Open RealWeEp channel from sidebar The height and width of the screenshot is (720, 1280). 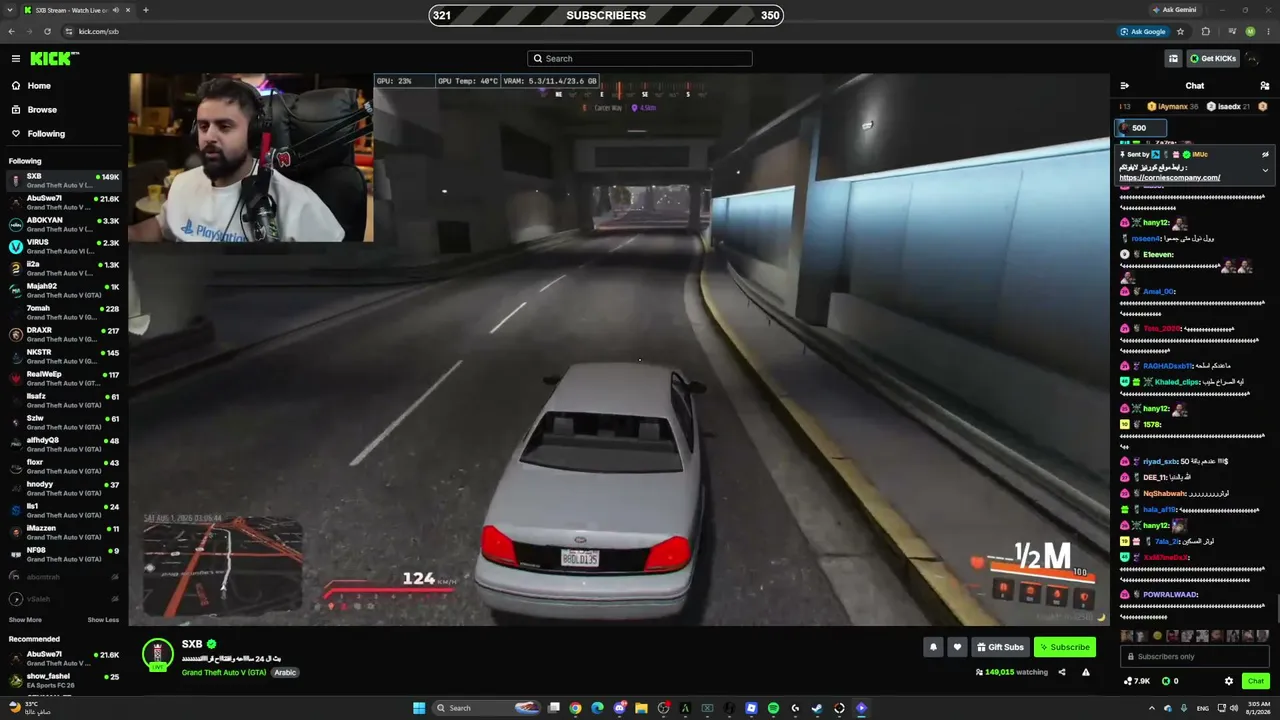64,379
